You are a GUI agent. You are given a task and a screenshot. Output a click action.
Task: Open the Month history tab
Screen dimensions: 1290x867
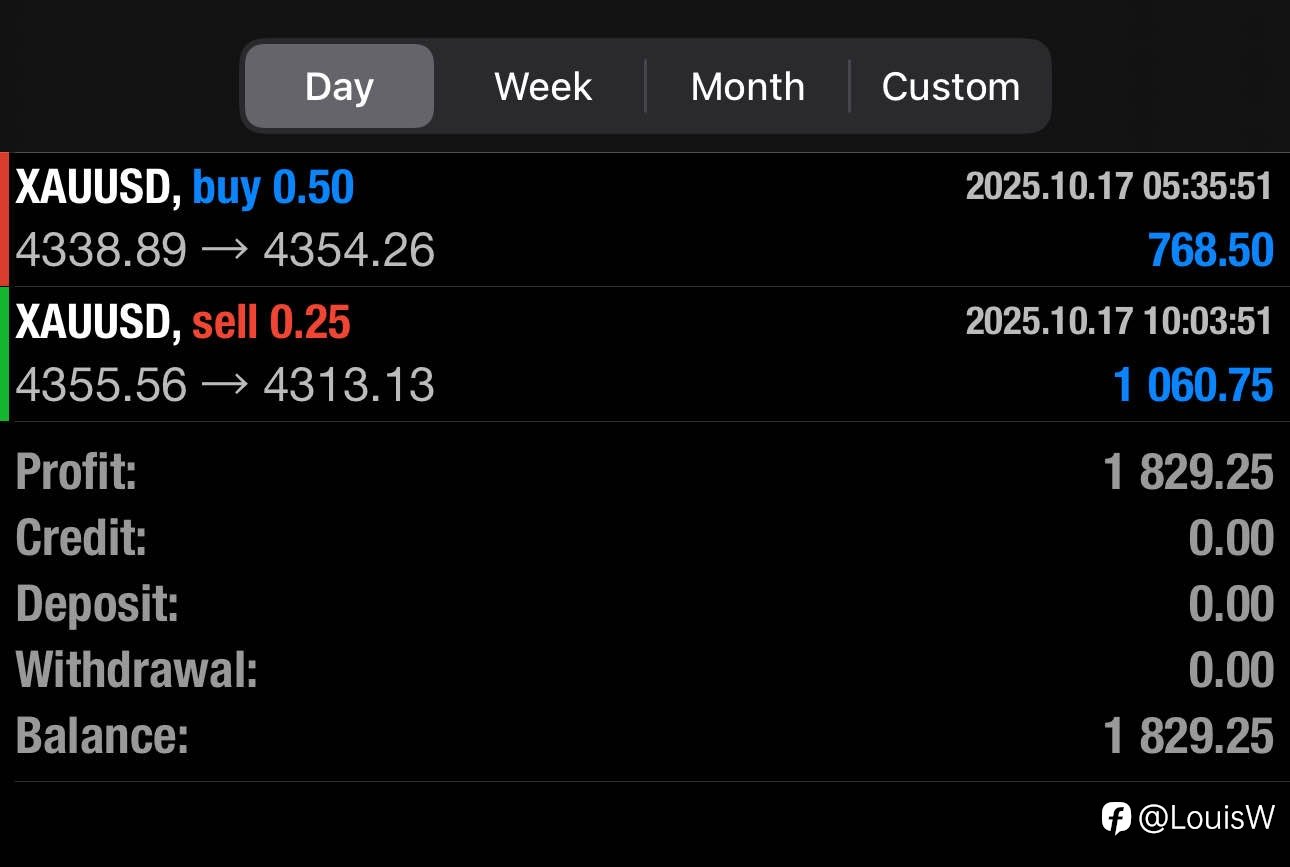(x=747, y=87)
